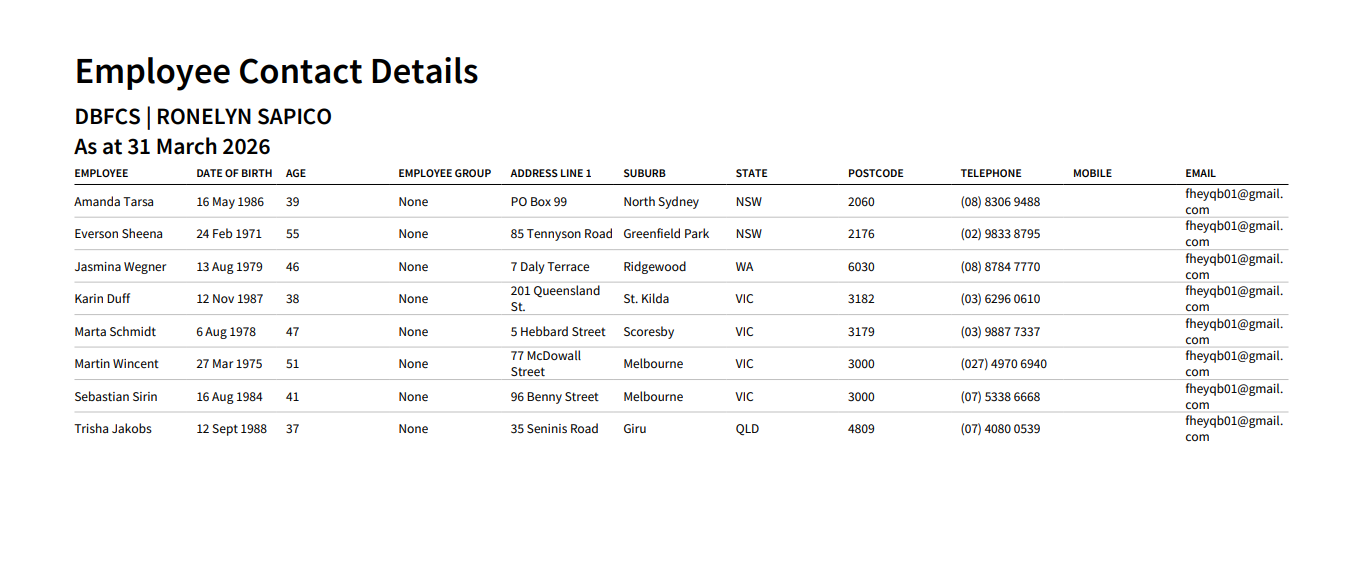Click the DBFCS | RONELYN SAPICO subtitle
1348x576 pixels.
coord(203,117)
